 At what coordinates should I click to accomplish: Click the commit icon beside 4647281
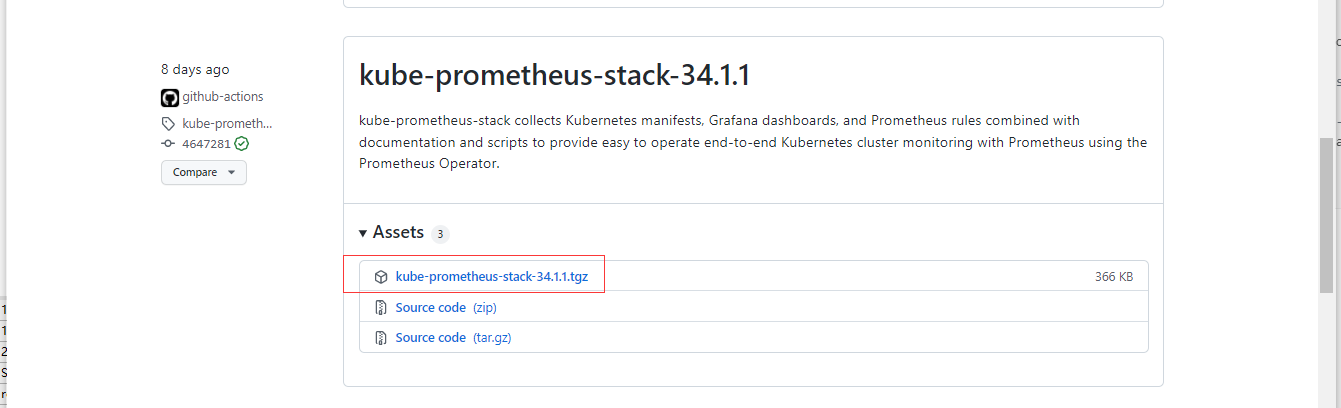pyautogui.click(x=169, y=144)
